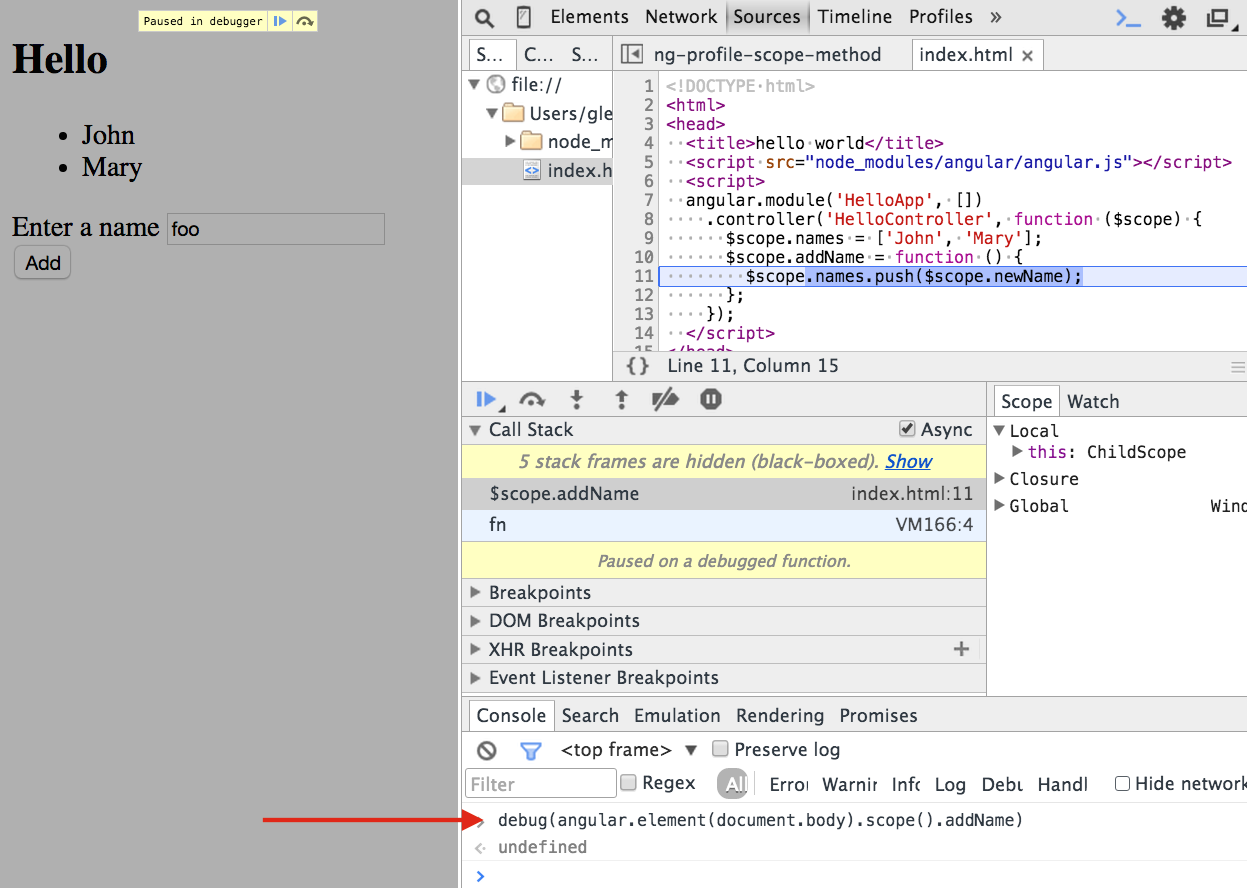
Task: Toggle the console filter funnel
Action: [531, 750]
